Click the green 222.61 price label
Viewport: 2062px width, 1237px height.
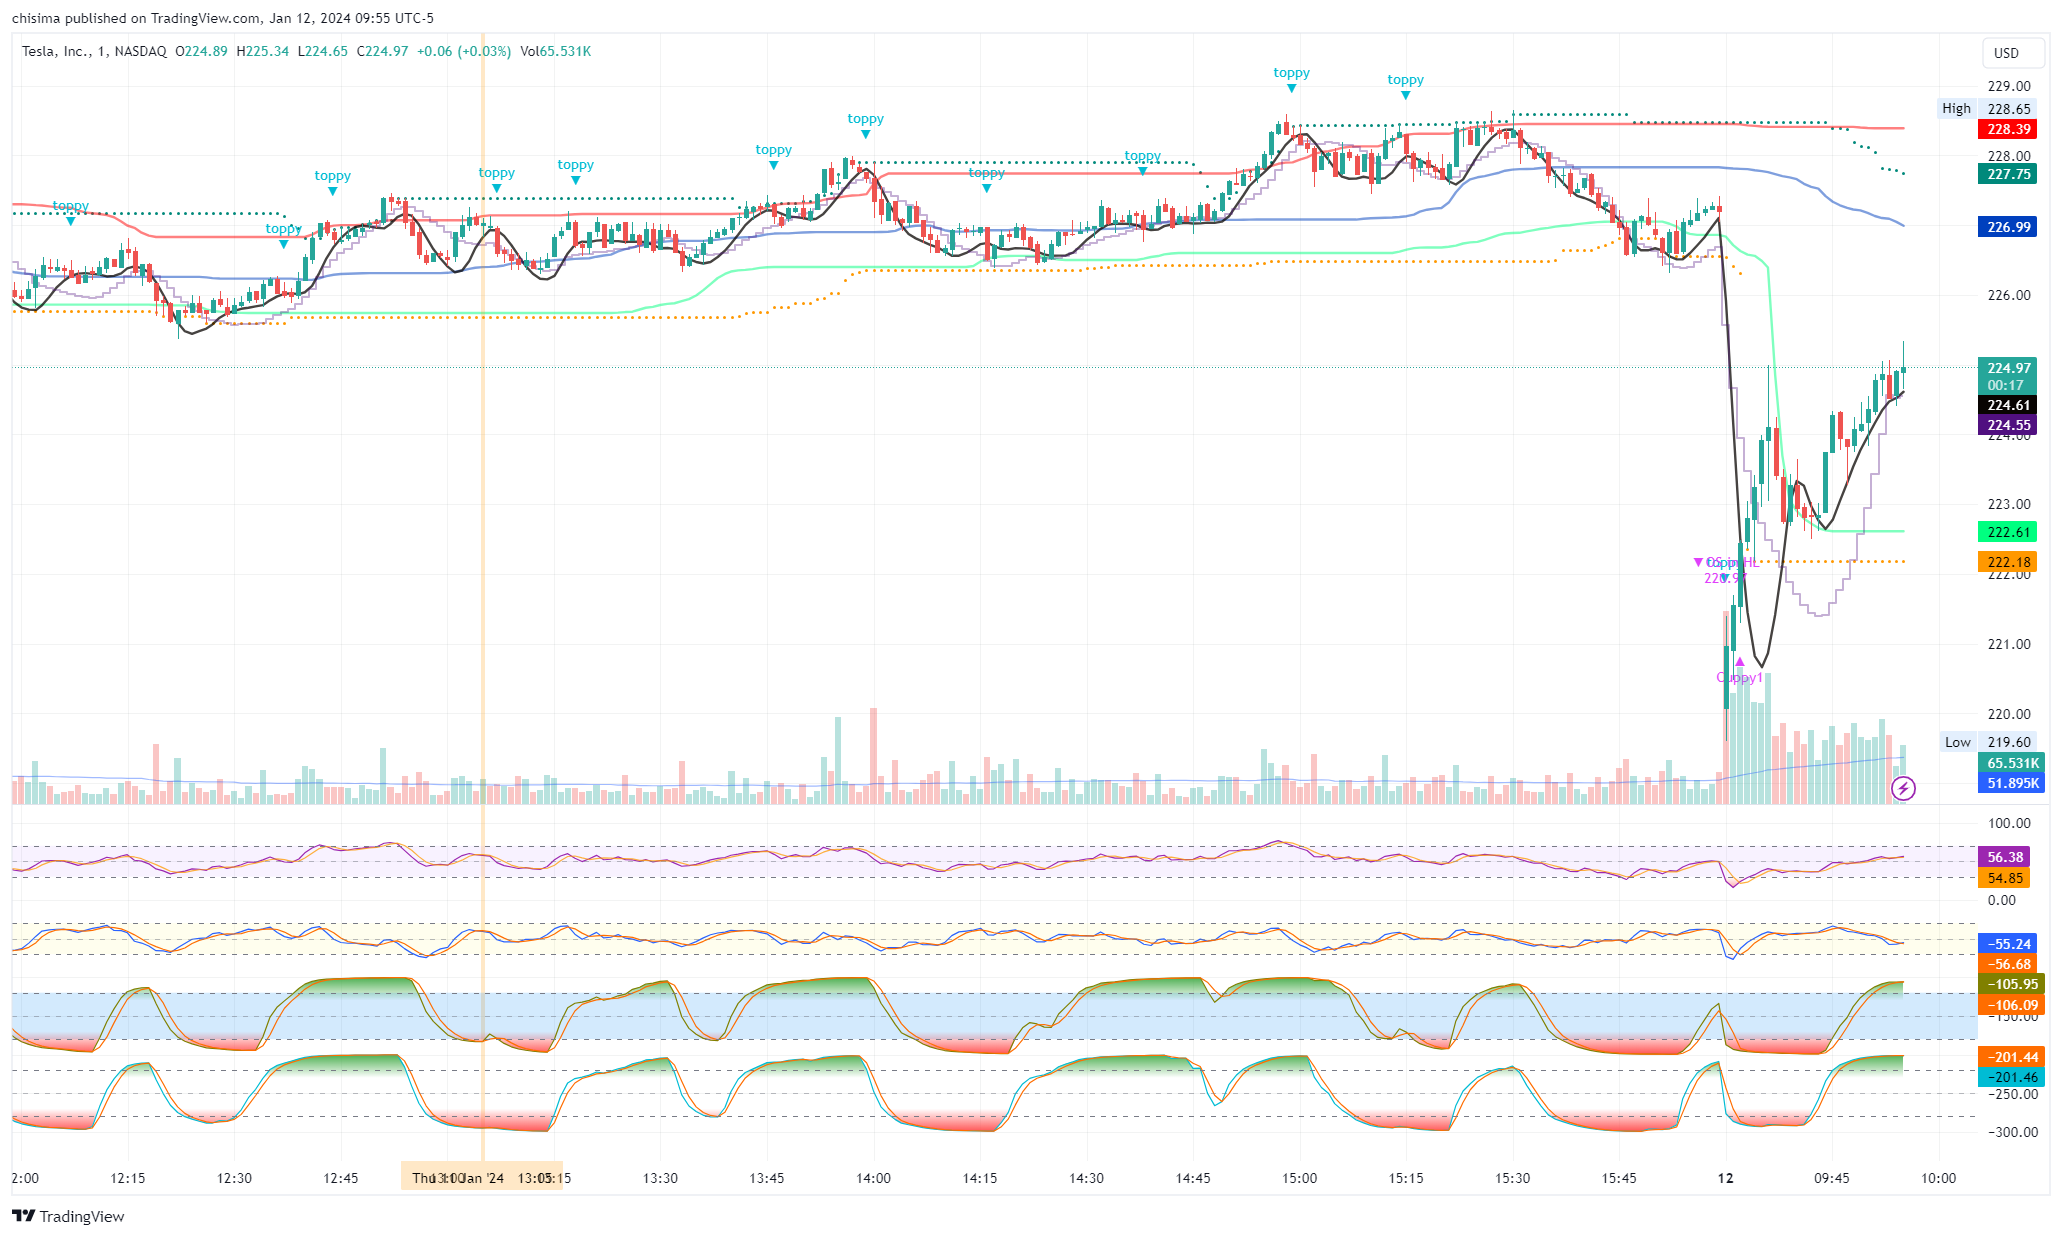2008,532
